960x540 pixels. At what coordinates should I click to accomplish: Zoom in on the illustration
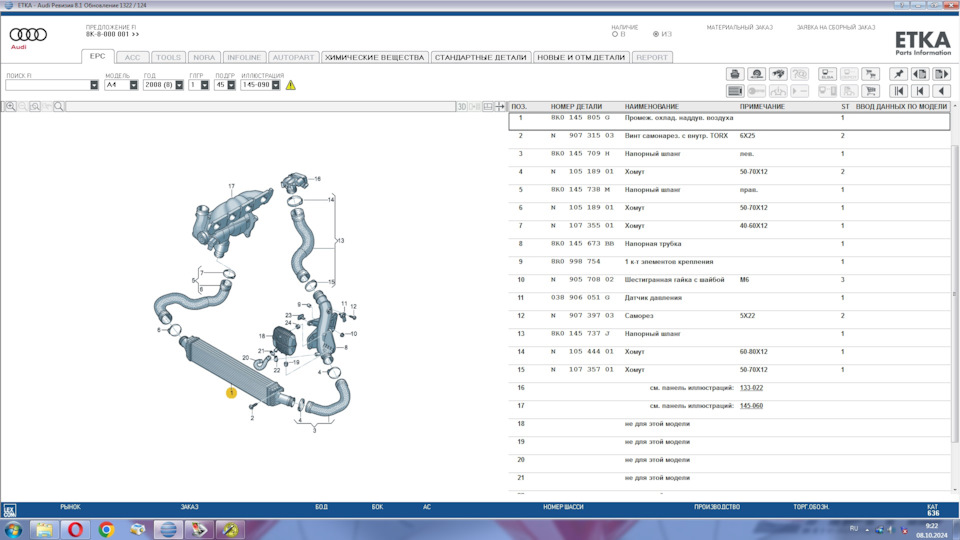[10, 107]
